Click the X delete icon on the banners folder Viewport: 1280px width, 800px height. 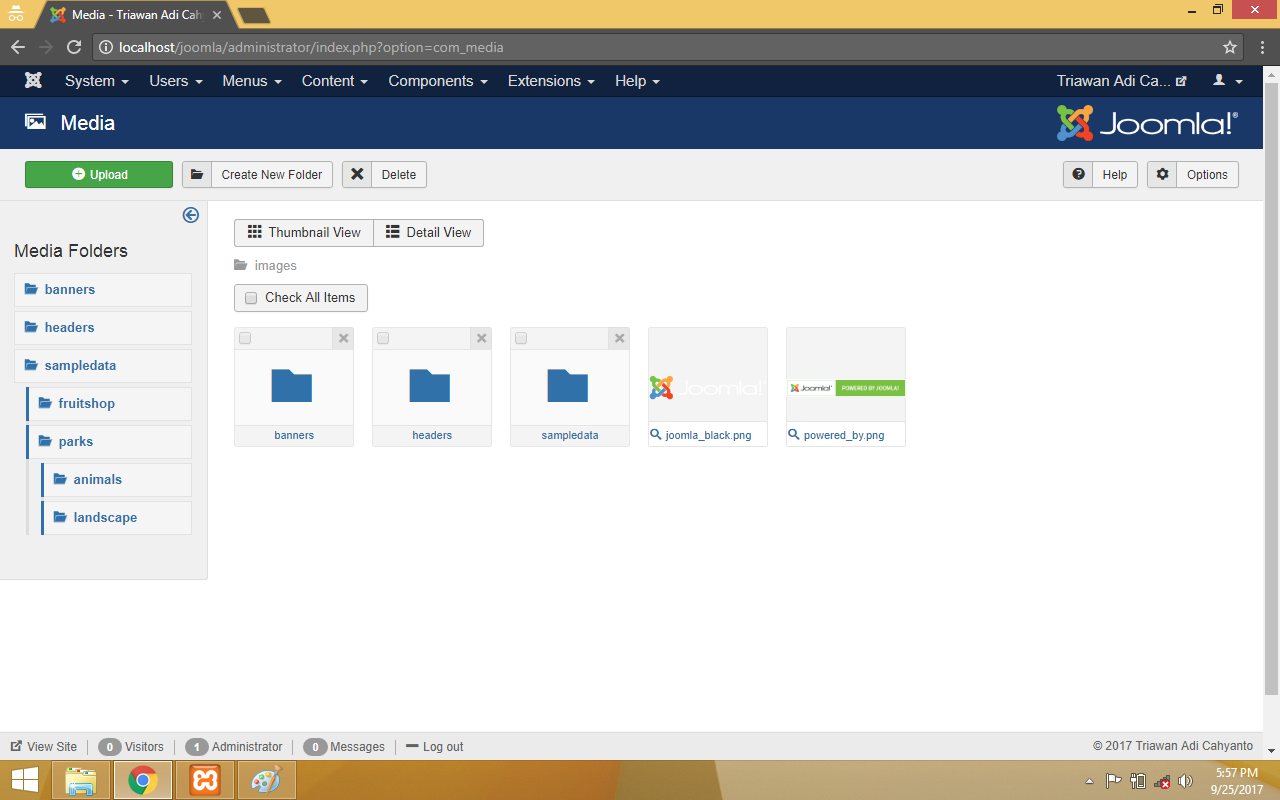(343, 339)
